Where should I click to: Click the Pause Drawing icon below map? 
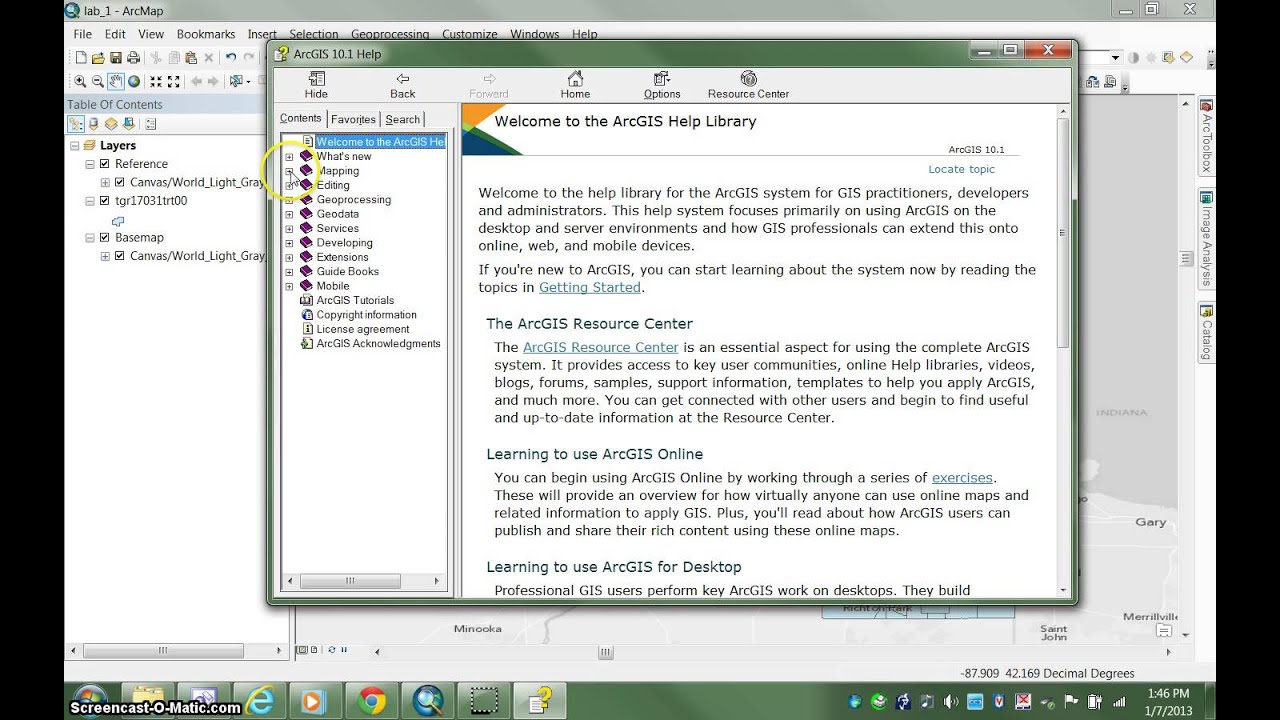[x=343, y=651]
